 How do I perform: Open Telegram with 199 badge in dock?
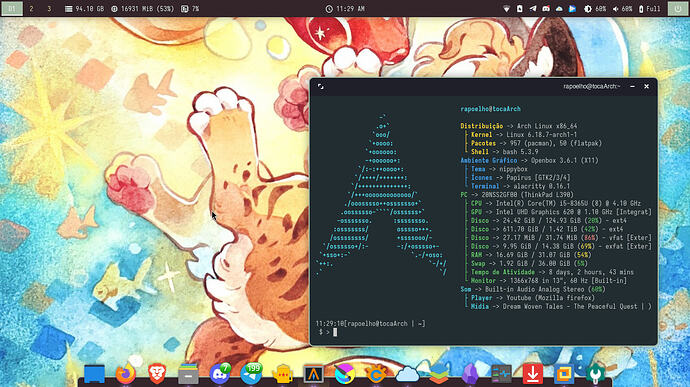[x=251, y=374]
